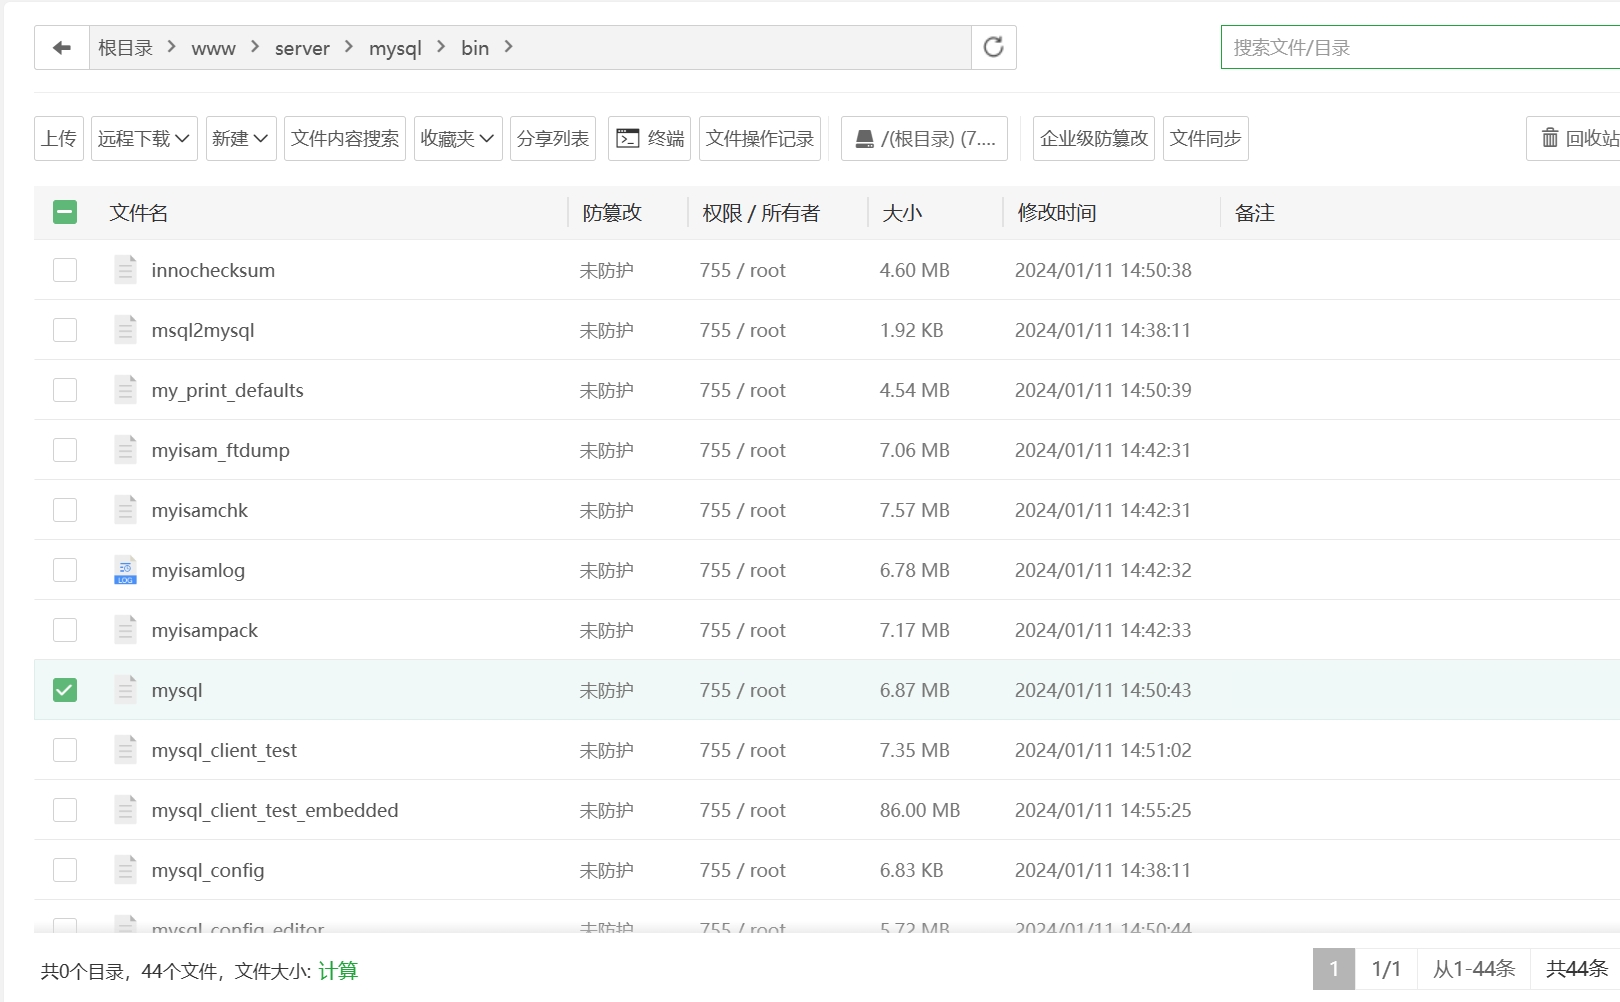Navigate to server in breadcrumb
The width and height of the screenshot is (1620, 1002).
[x=302, y=48]
